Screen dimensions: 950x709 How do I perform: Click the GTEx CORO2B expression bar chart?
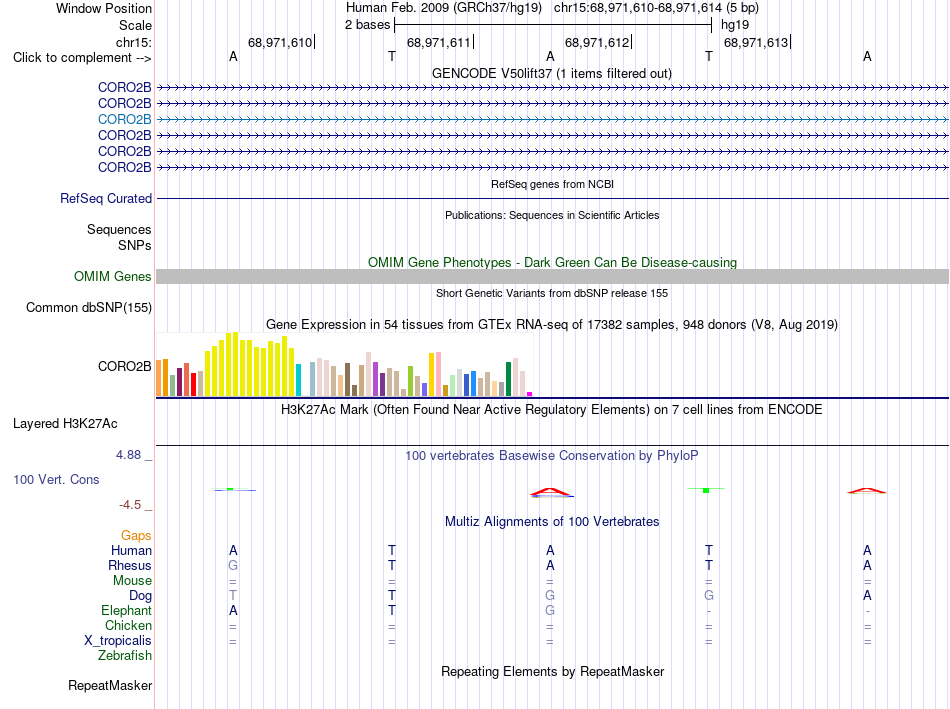pyautogui.click(x=344, y=364)
